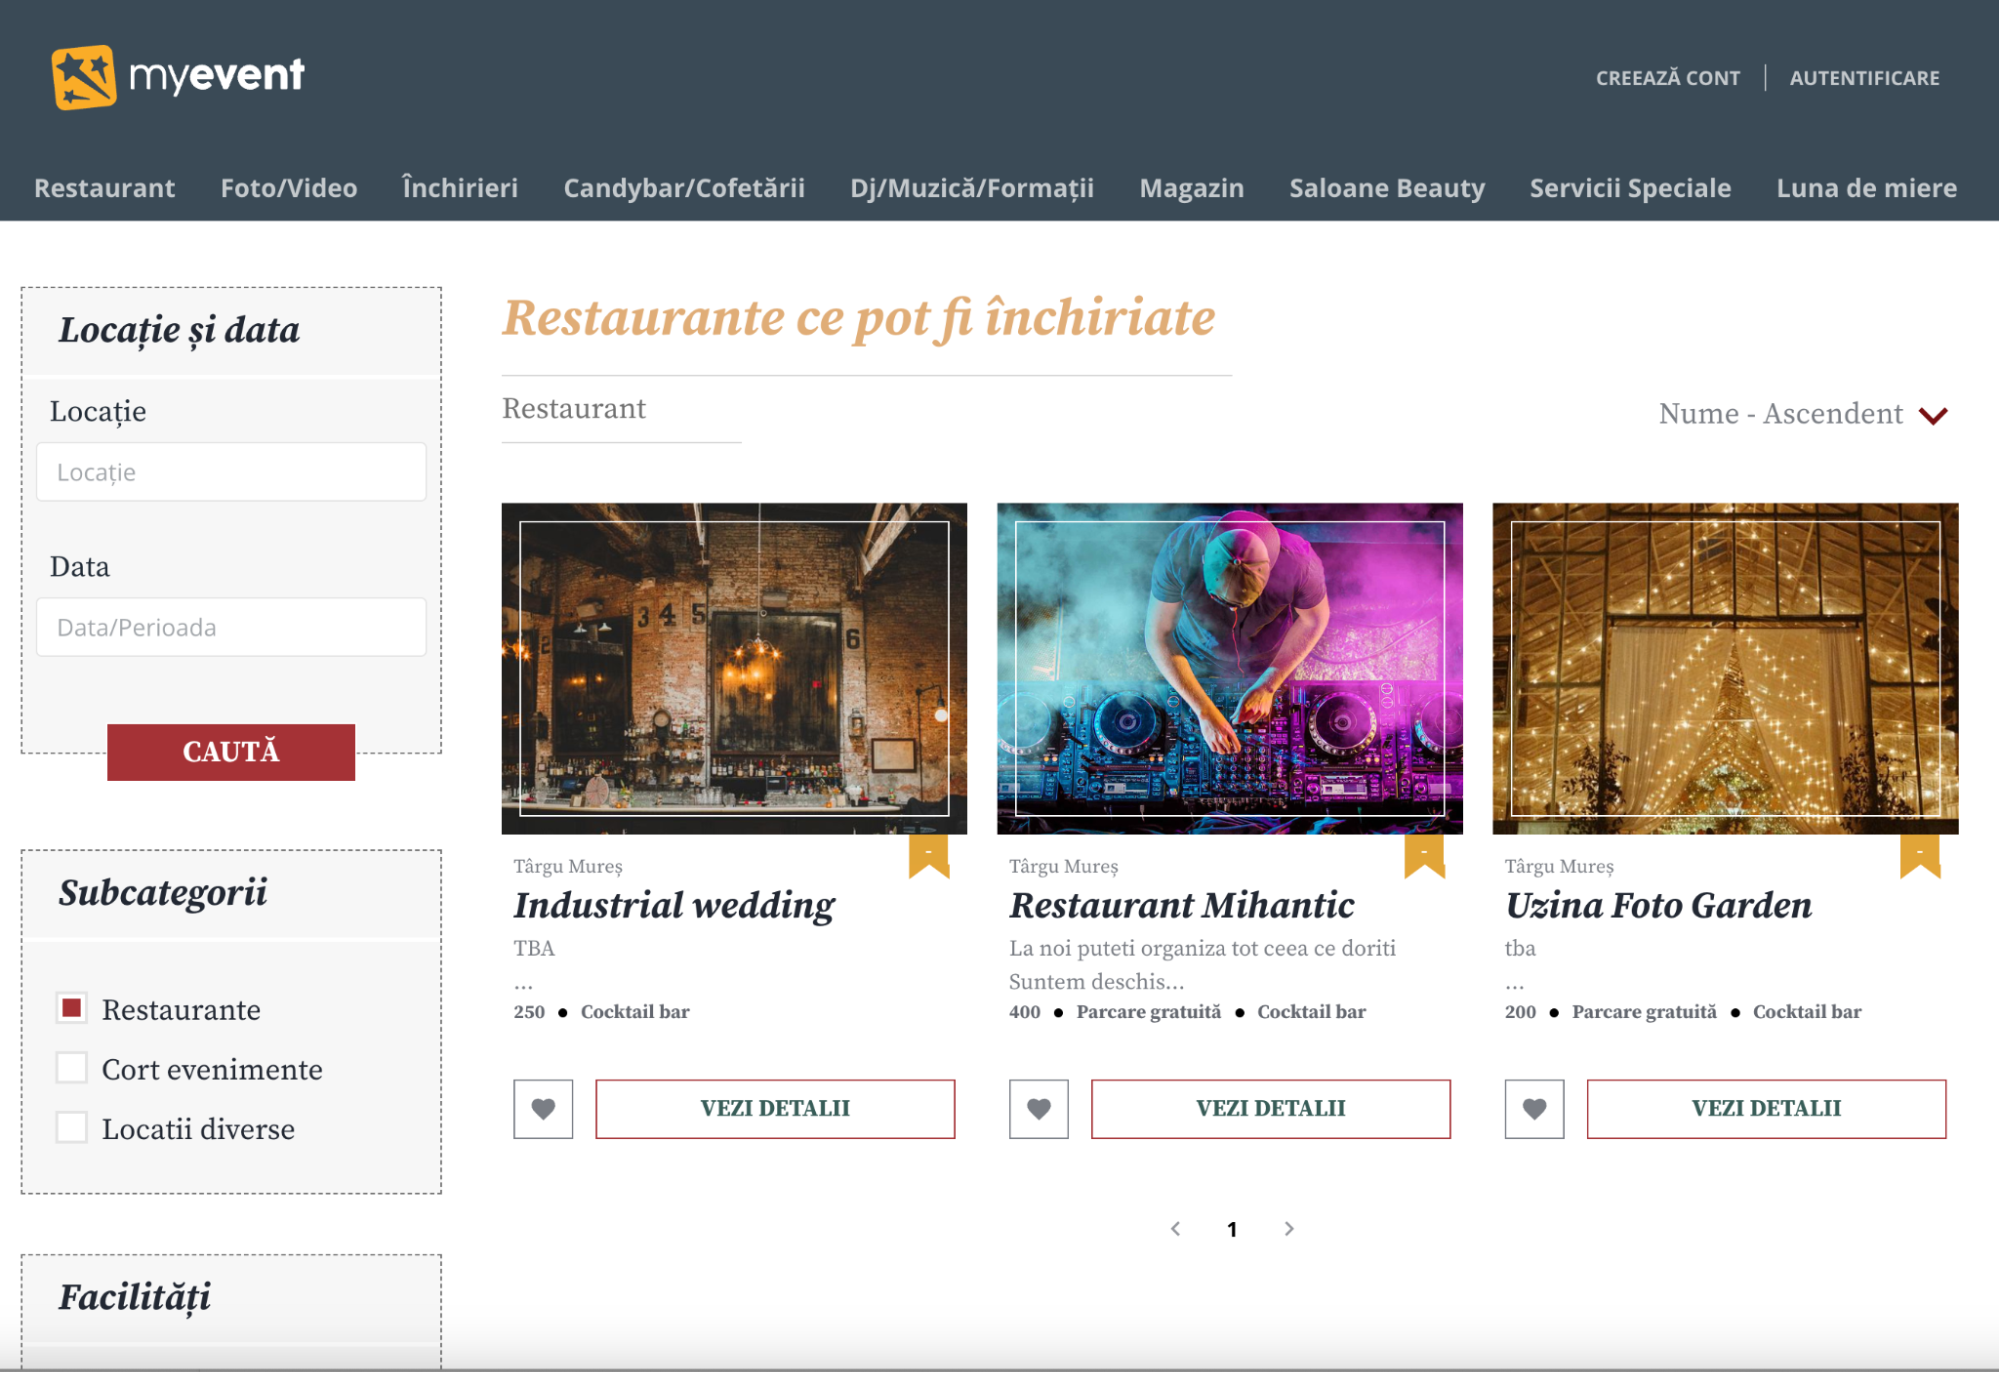Check the Locatii diverse checkbox

click(x=72, y=1128)
